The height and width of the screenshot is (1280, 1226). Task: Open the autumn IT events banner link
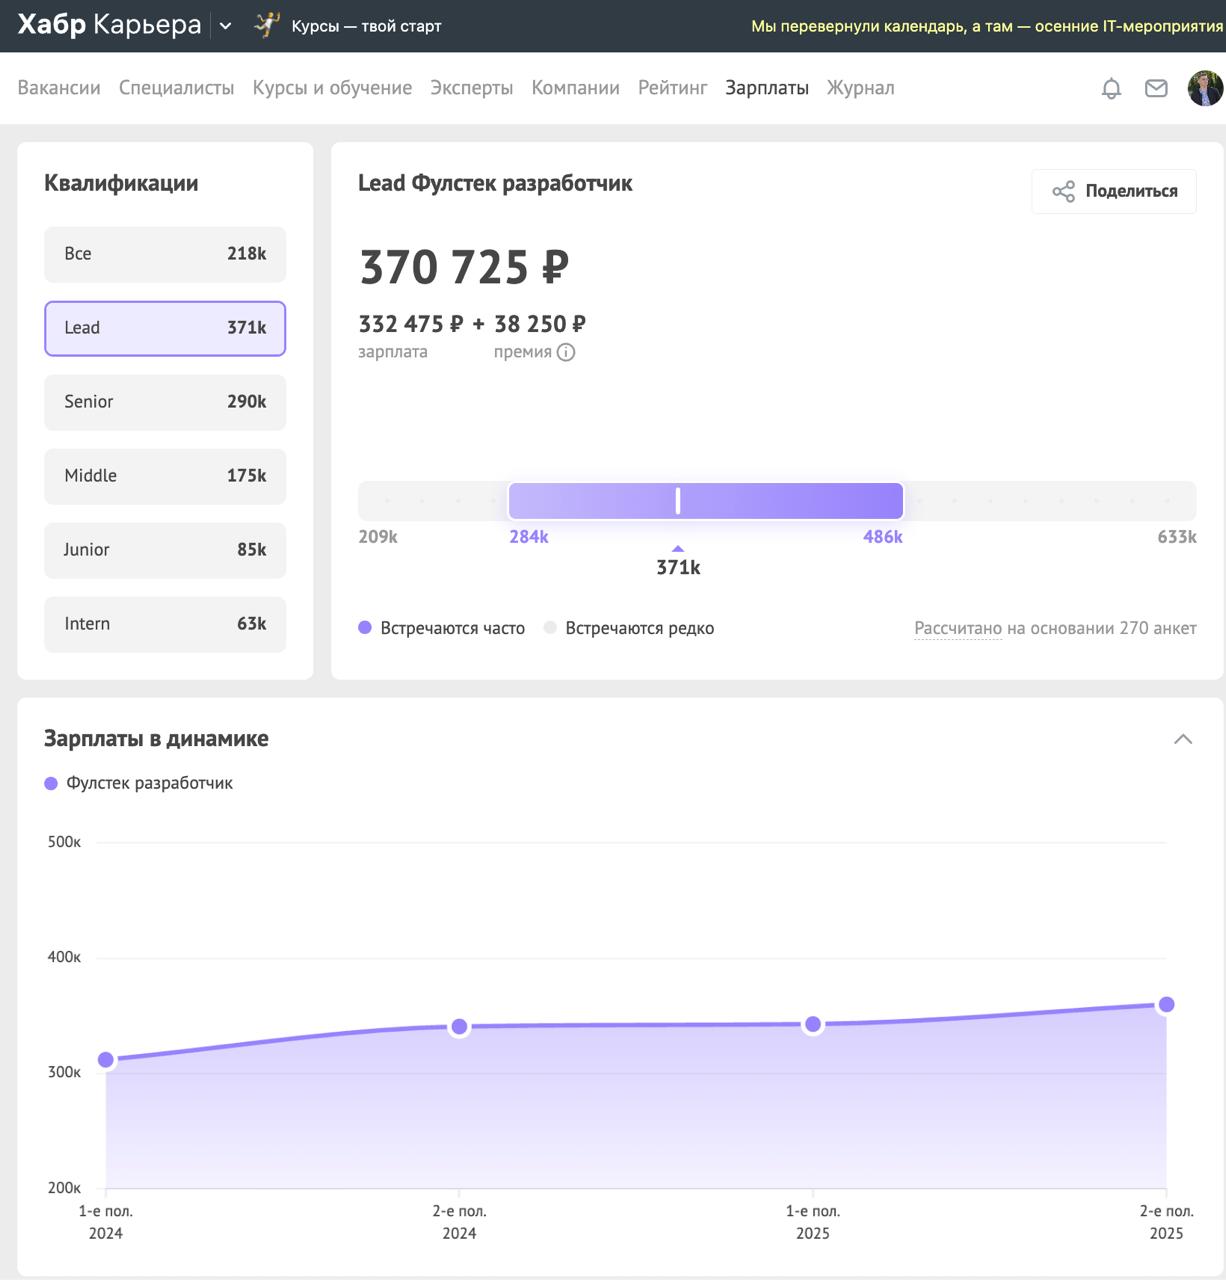tap(986, 26)
